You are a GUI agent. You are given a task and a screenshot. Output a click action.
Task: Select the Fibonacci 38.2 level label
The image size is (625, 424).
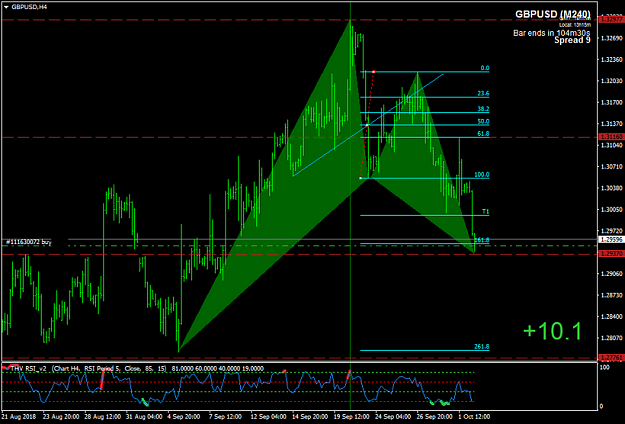point(483,109)
